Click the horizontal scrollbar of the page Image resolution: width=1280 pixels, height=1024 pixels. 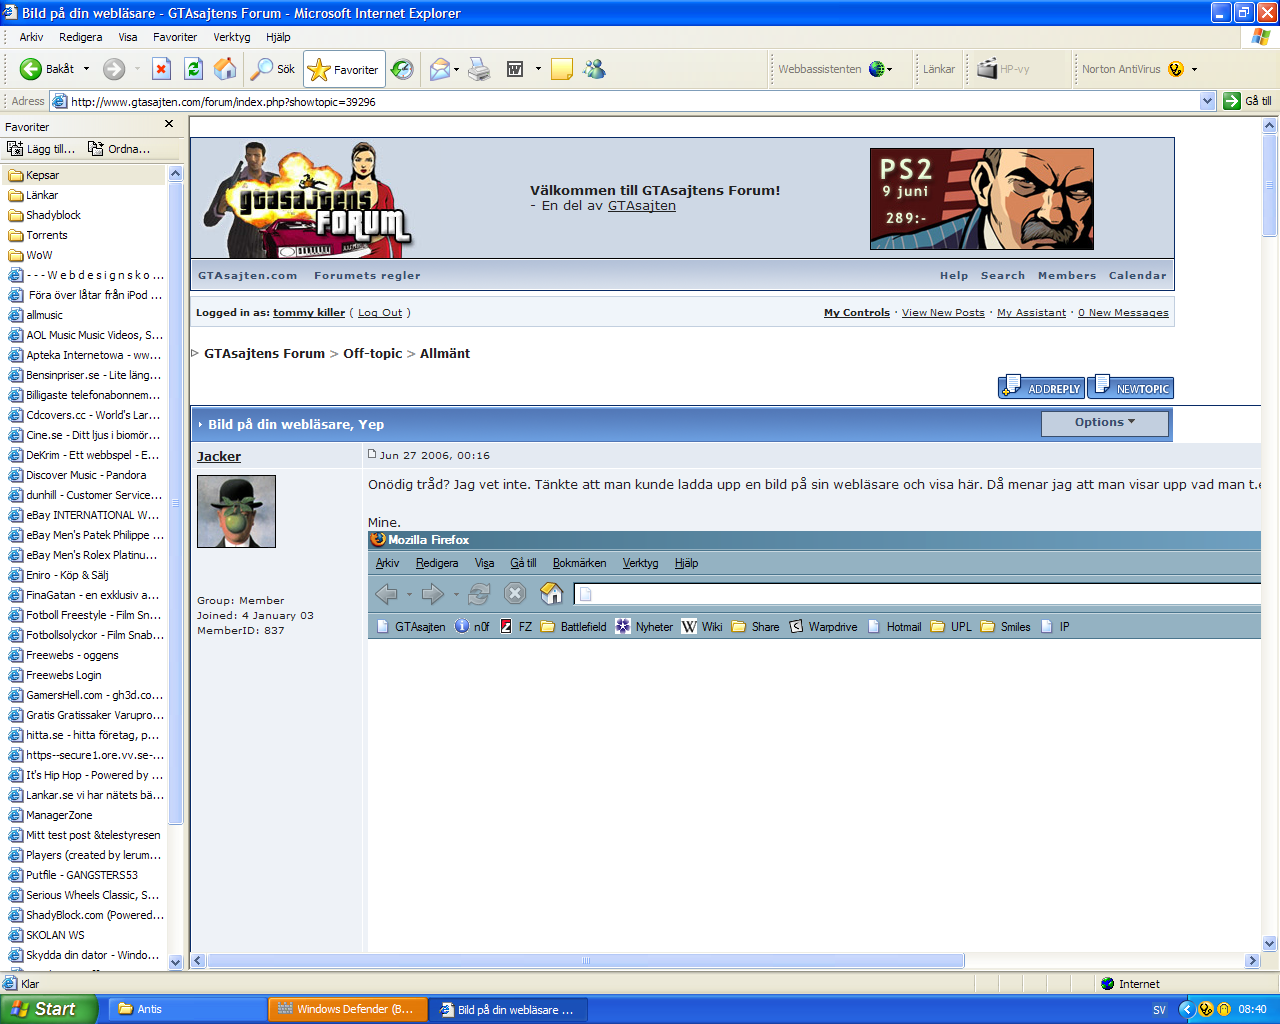[725, 961]
